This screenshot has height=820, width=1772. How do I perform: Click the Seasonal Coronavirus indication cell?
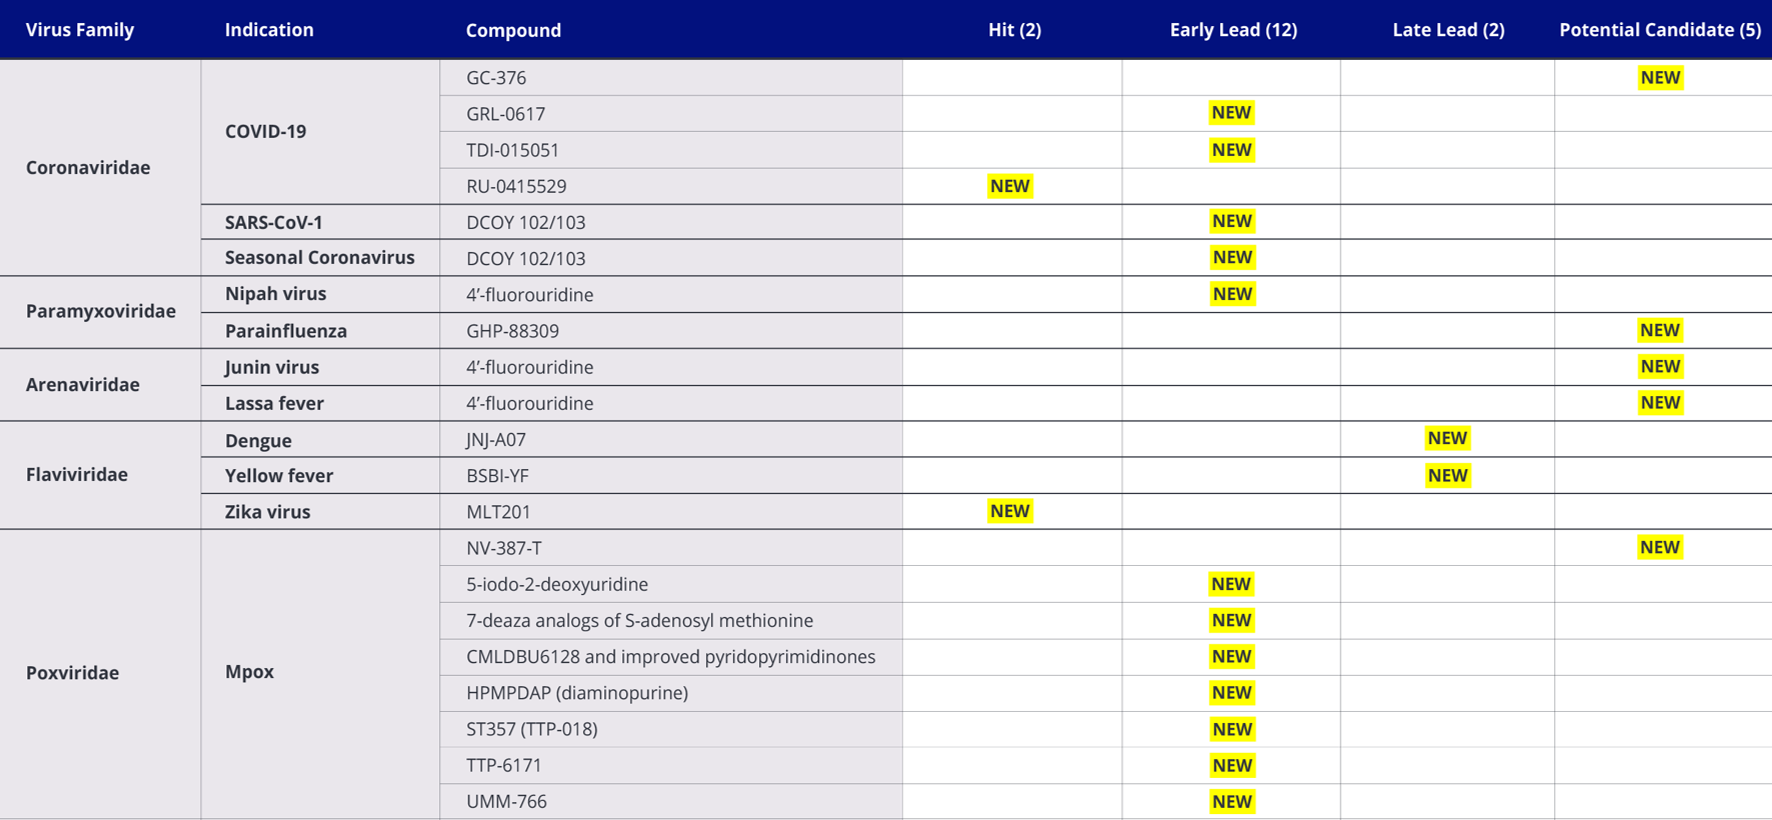point(320,258)
